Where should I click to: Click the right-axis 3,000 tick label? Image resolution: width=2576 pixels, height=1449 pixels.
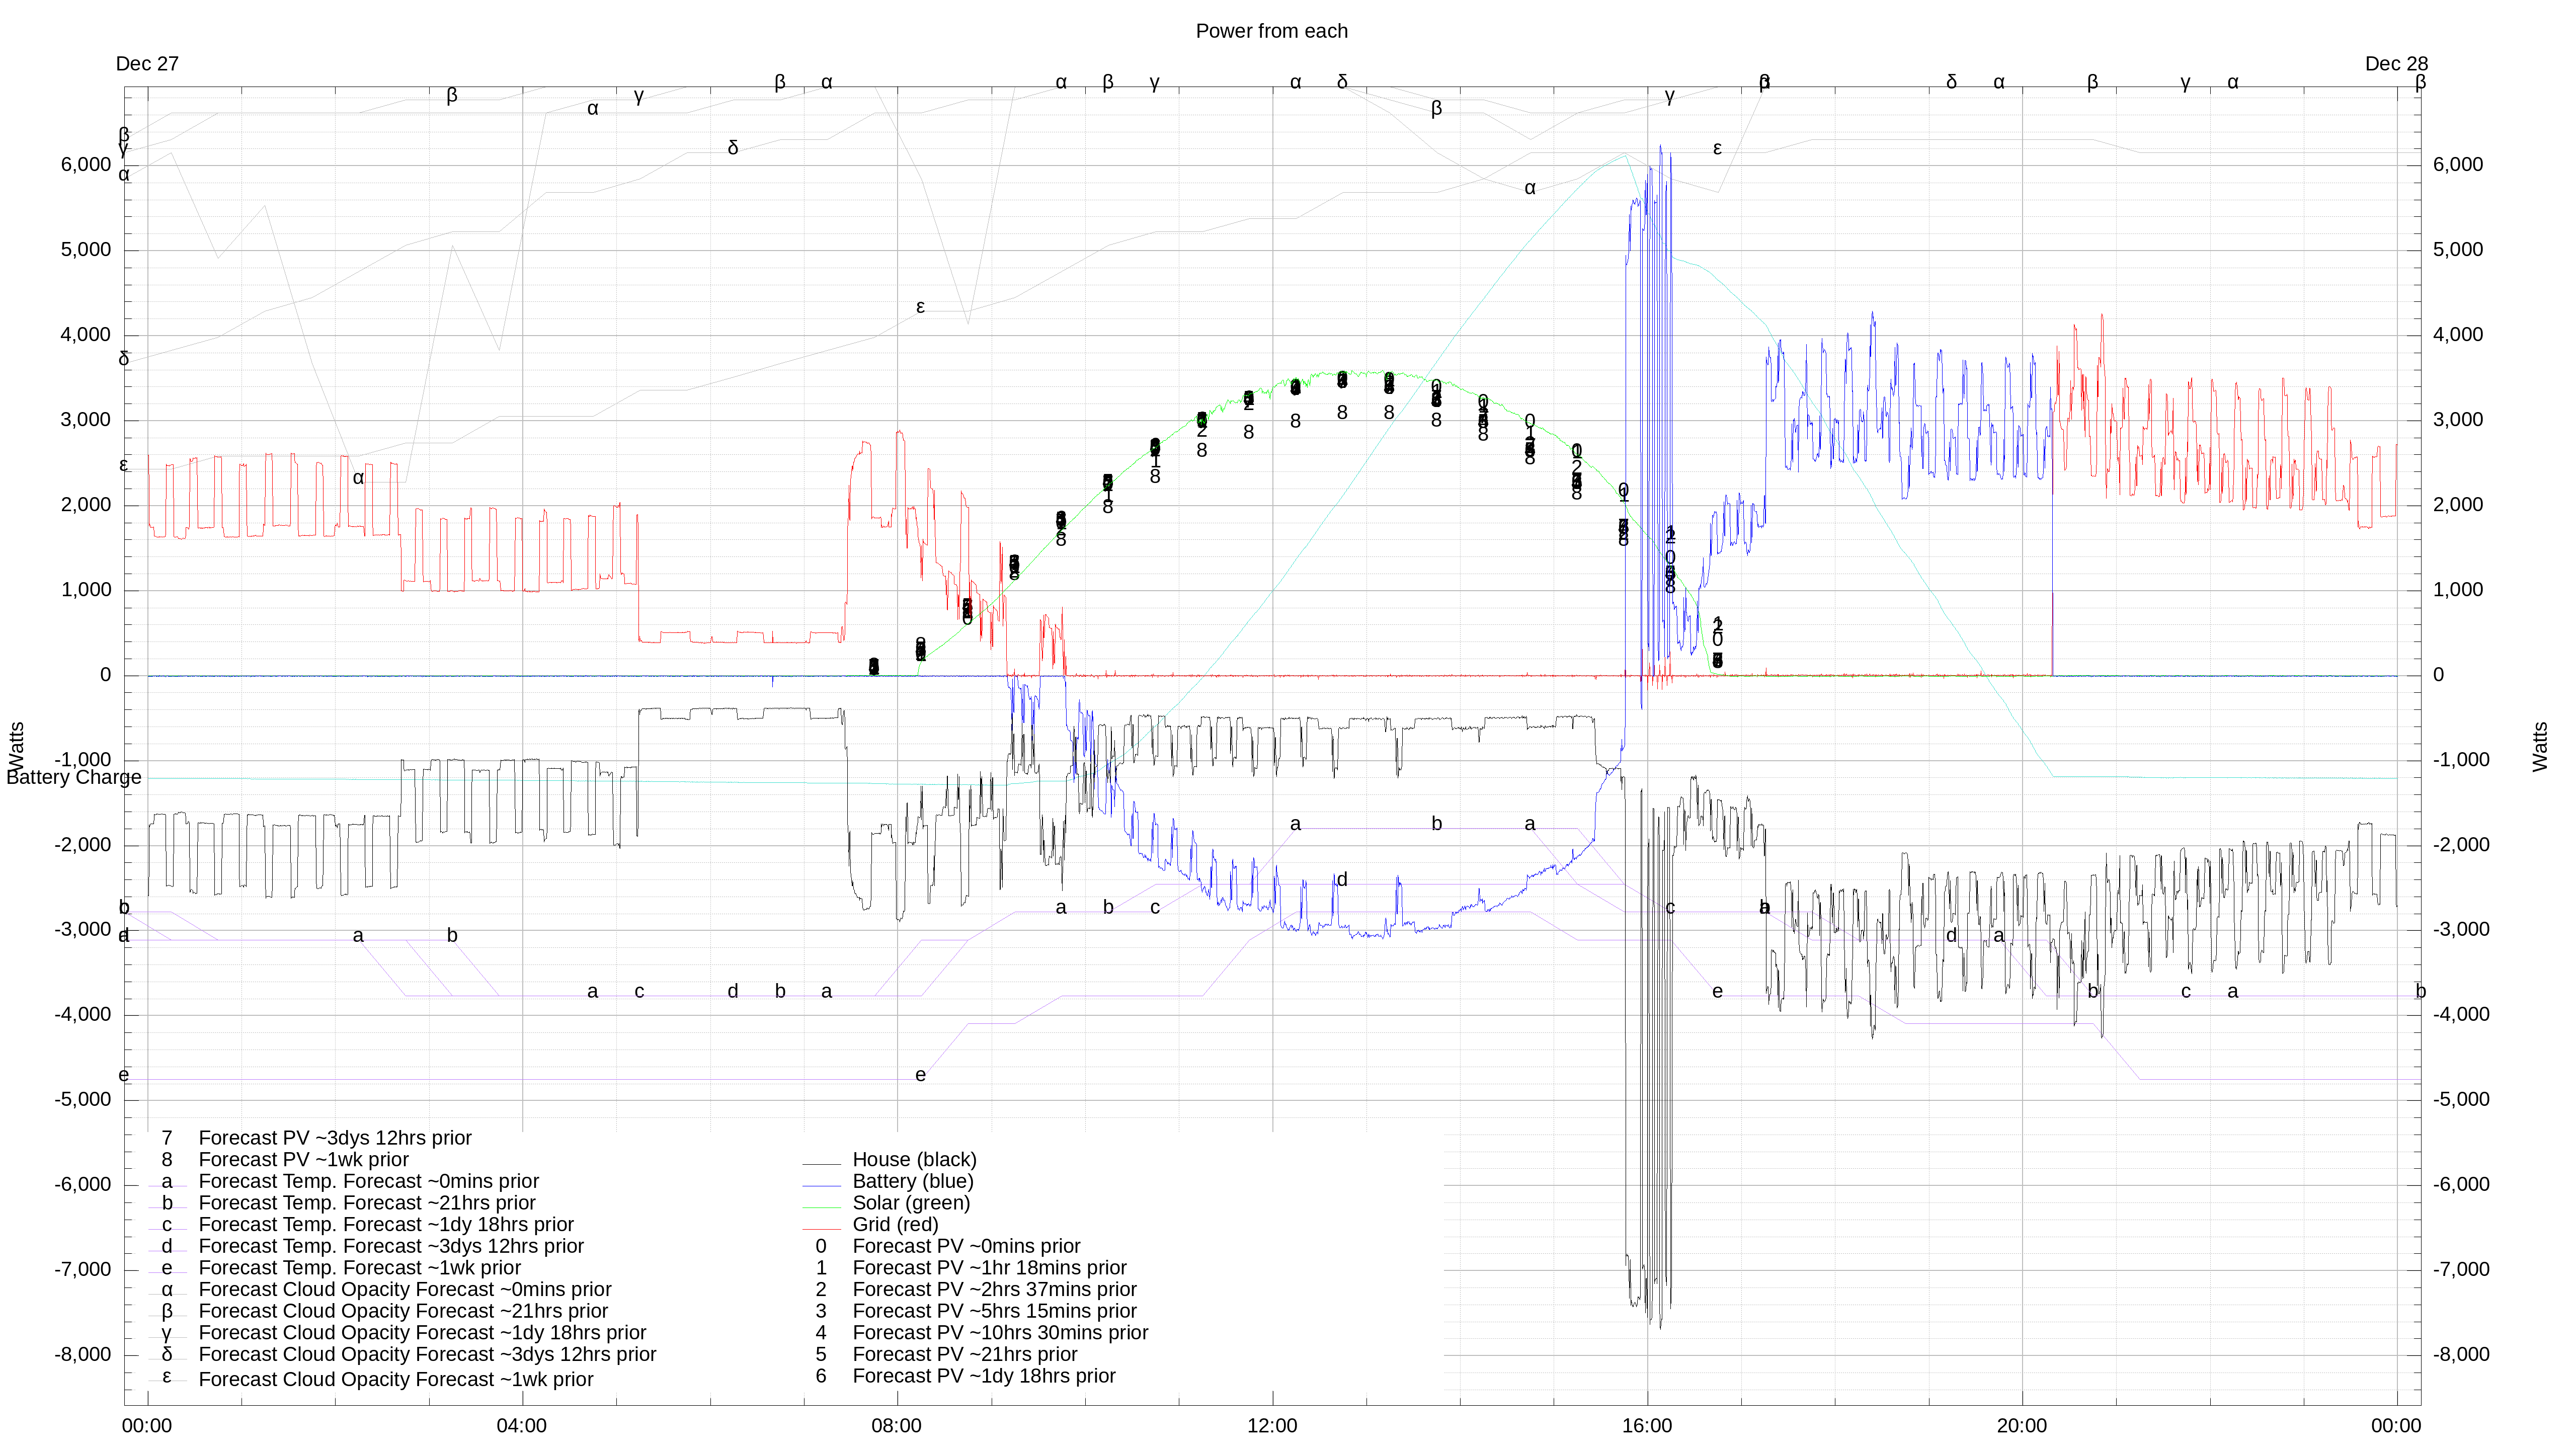[2458, 420]
